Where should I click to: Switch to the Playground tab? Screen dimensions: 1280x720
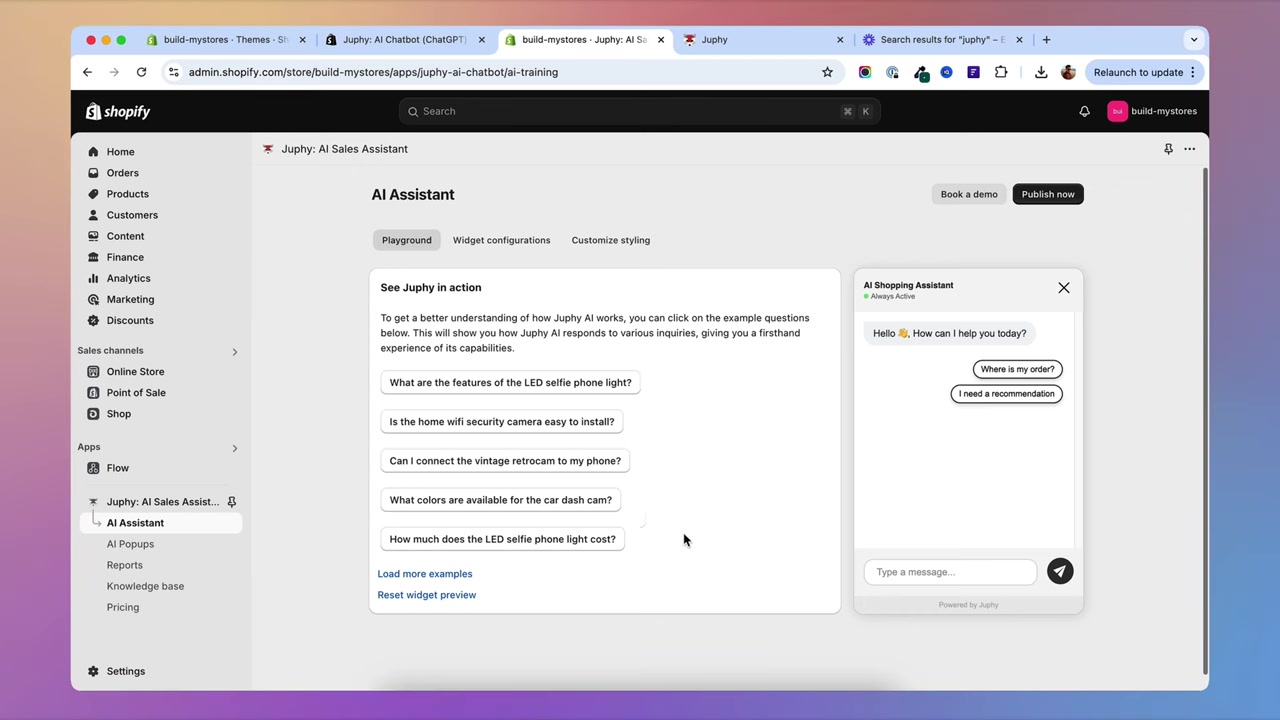[x=406, y=240]
